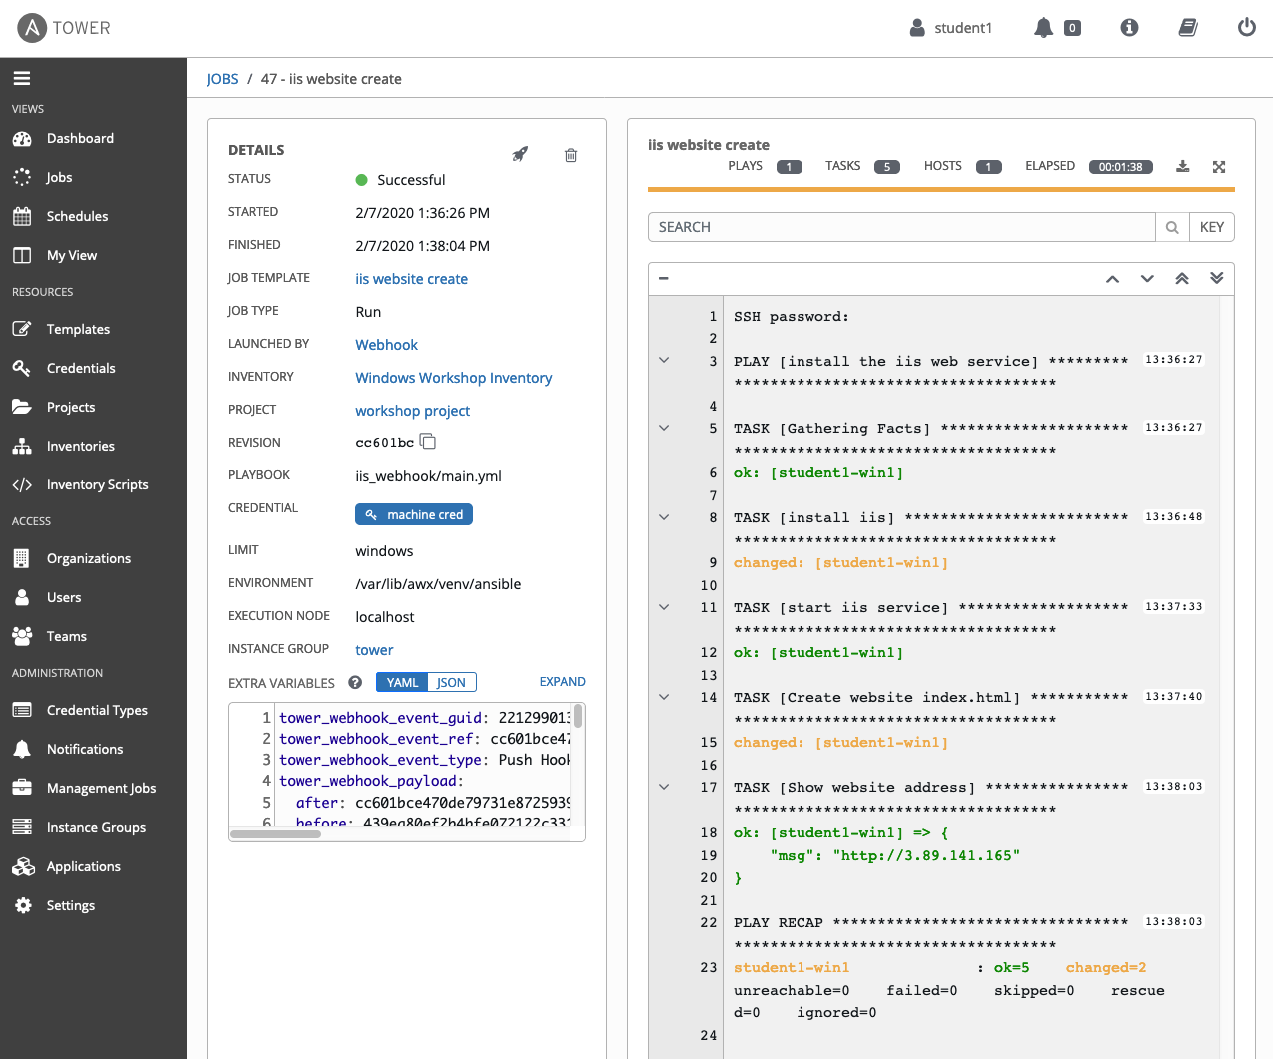Open Templates in the sidebar
The width and height of the screenshot is (1273, 1059).
(78, 329)
